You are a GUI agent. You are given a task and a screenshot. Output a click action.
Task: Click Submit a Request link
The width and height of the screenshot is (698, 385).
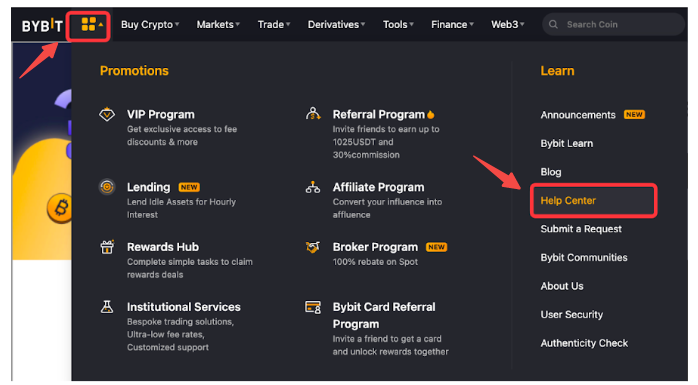point(581,229)
